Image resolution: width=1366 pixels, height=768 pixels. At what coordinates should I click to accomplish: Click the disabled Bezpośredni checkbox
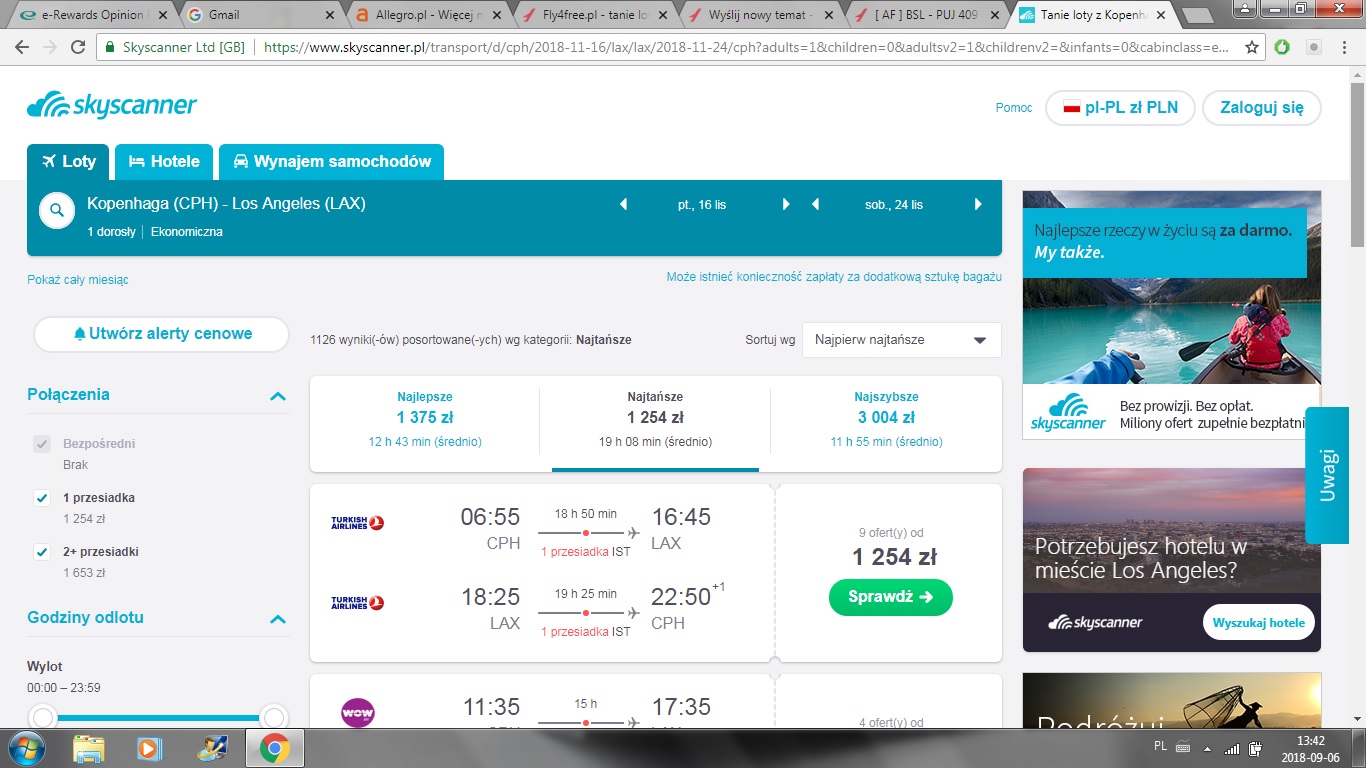click(x=42, y=444)
